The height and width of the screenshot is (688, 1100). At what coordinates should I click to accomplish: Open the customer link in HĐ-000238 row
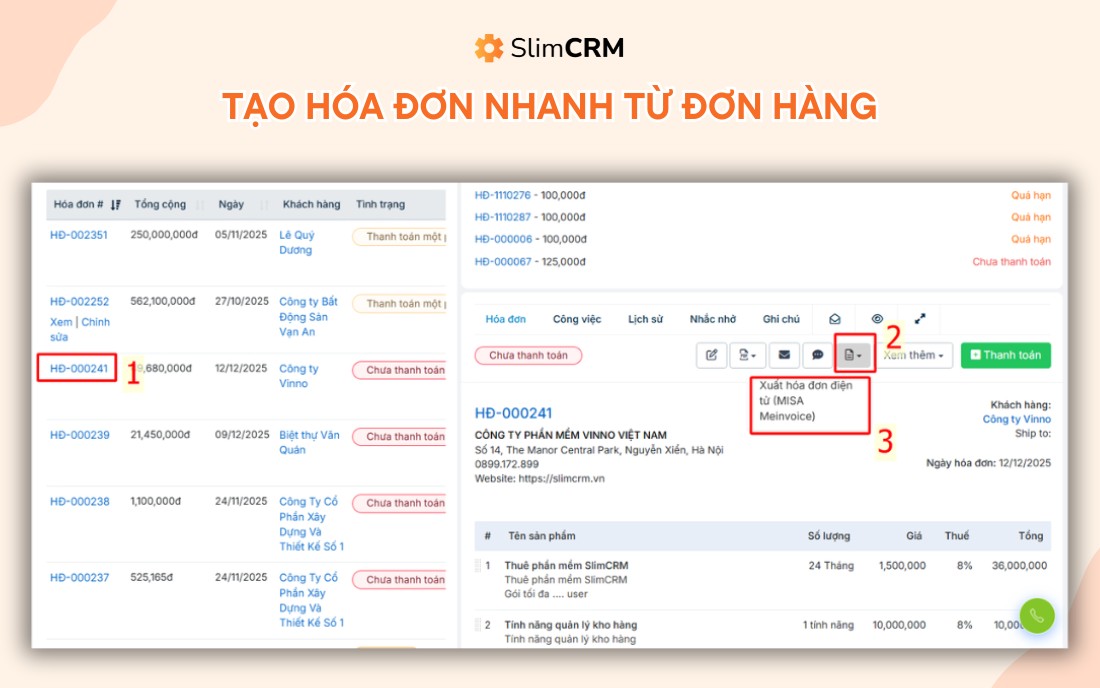[311, 524]
